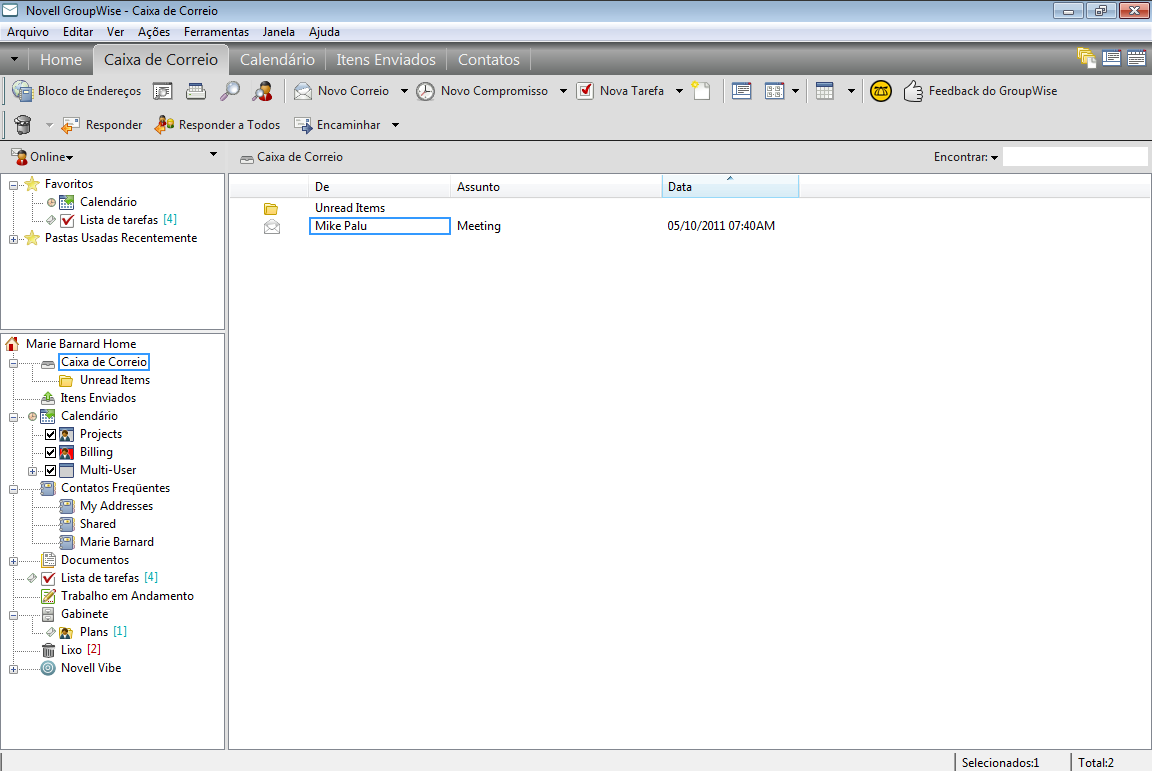Switch to the Home tab
This screenshot has height=771, width=1152.
[61, 60]
